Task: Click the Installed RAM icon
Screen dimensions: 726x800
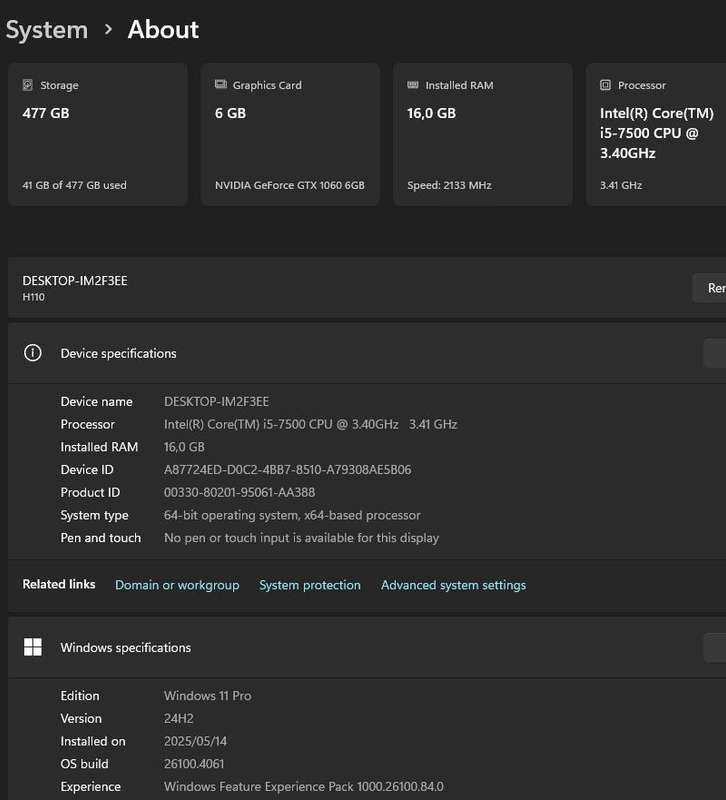Action: click(x=413, y=85)
